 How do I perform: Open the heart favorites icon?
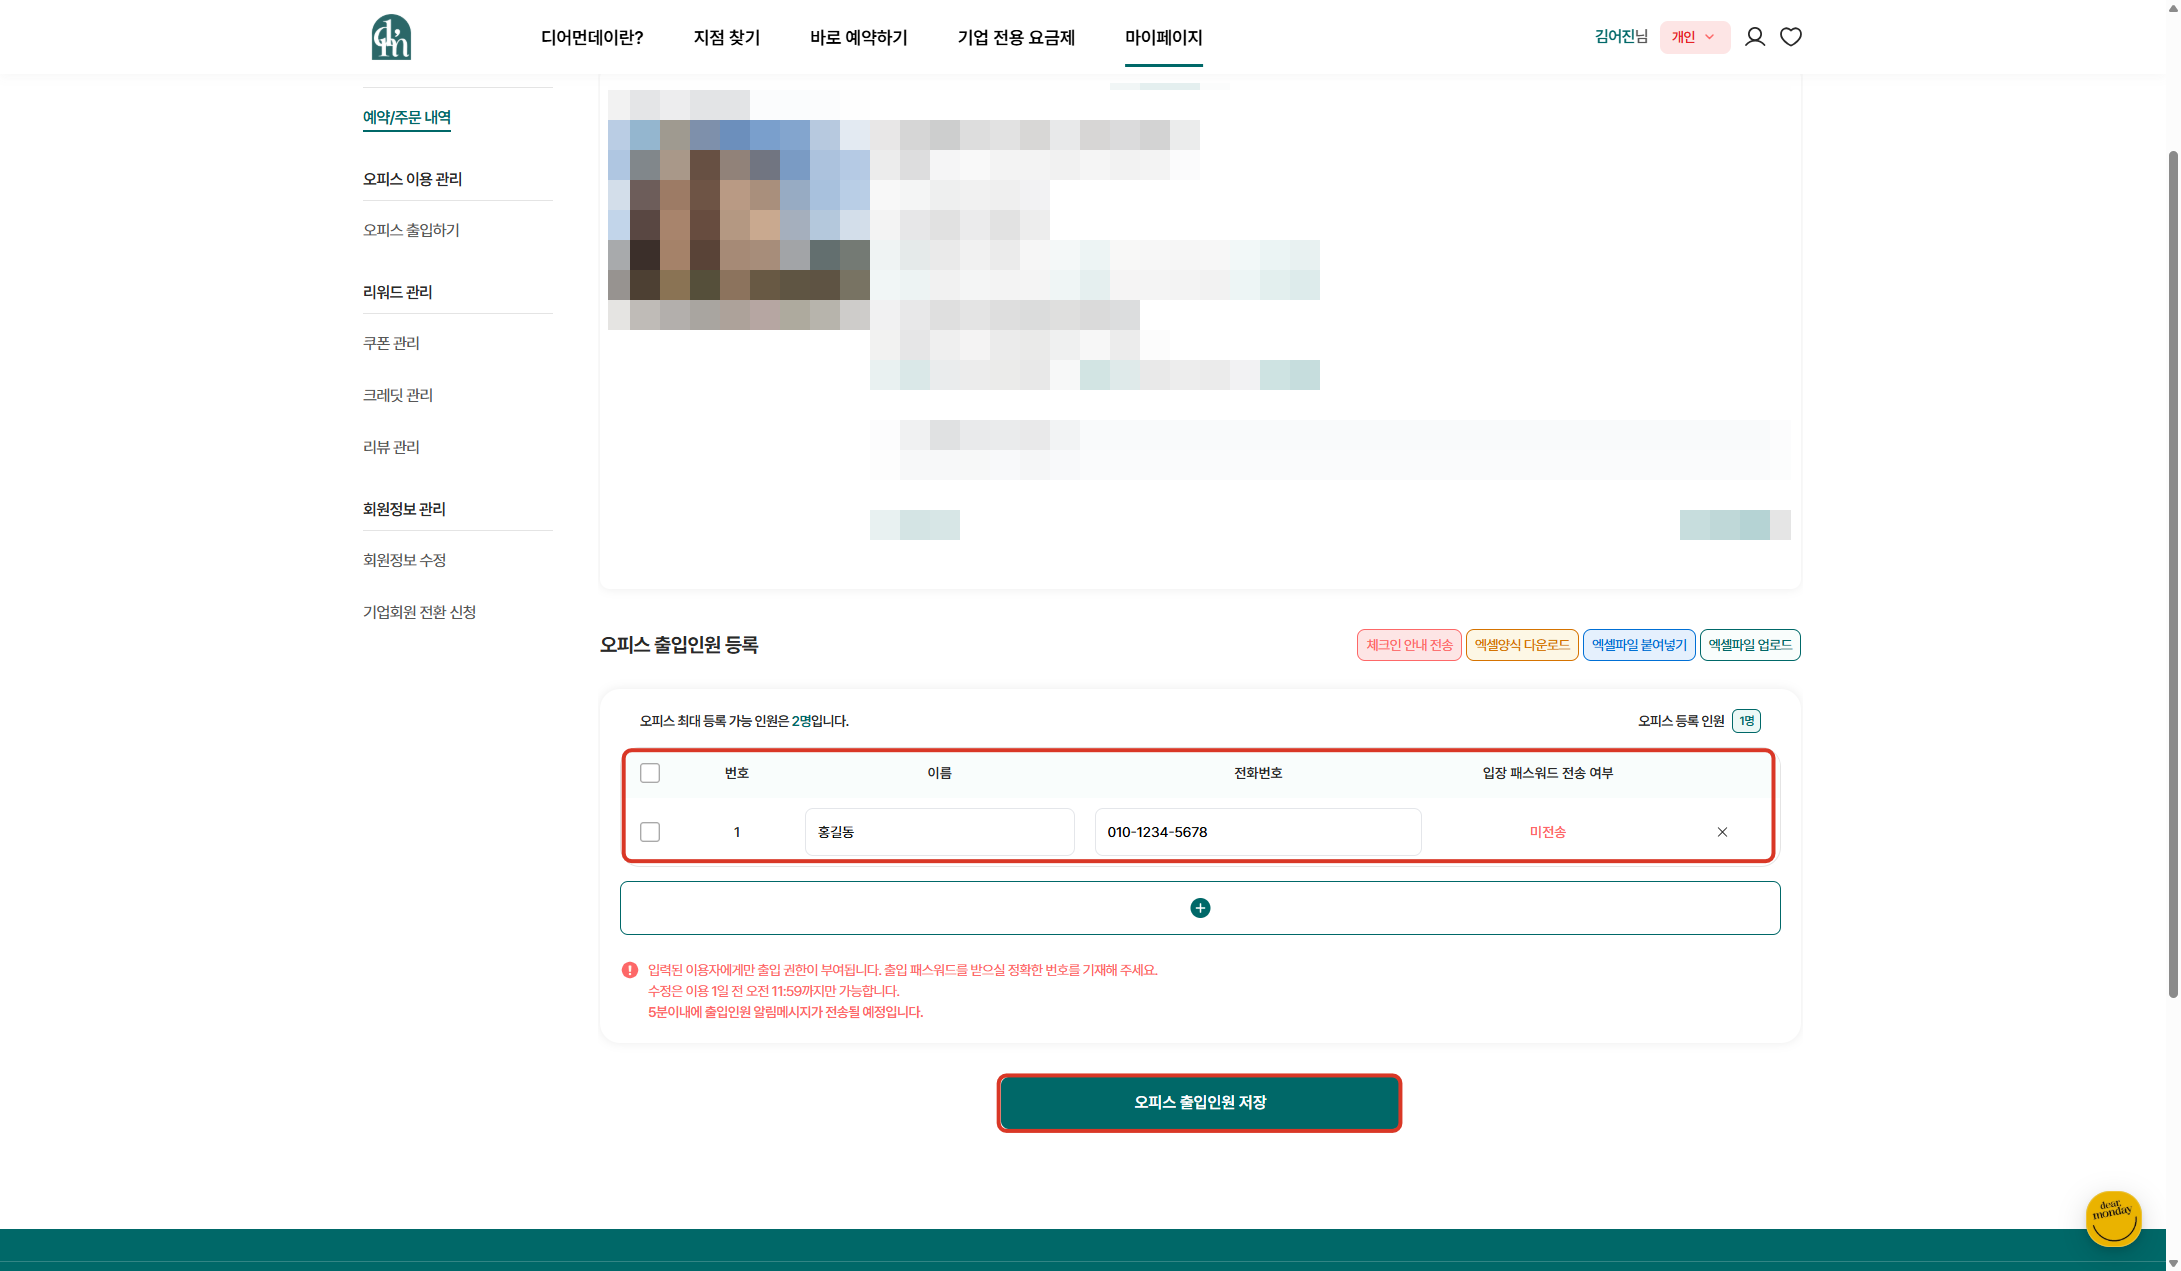click(1790, 37)
